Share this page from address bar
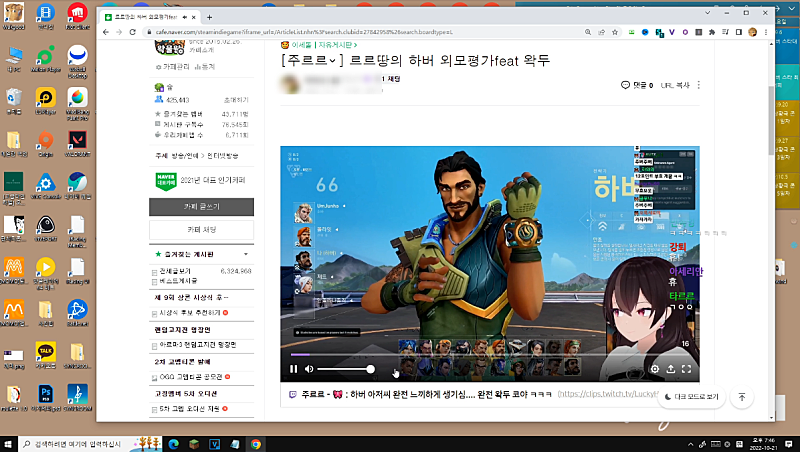The image size is (800, 452). 602,32
